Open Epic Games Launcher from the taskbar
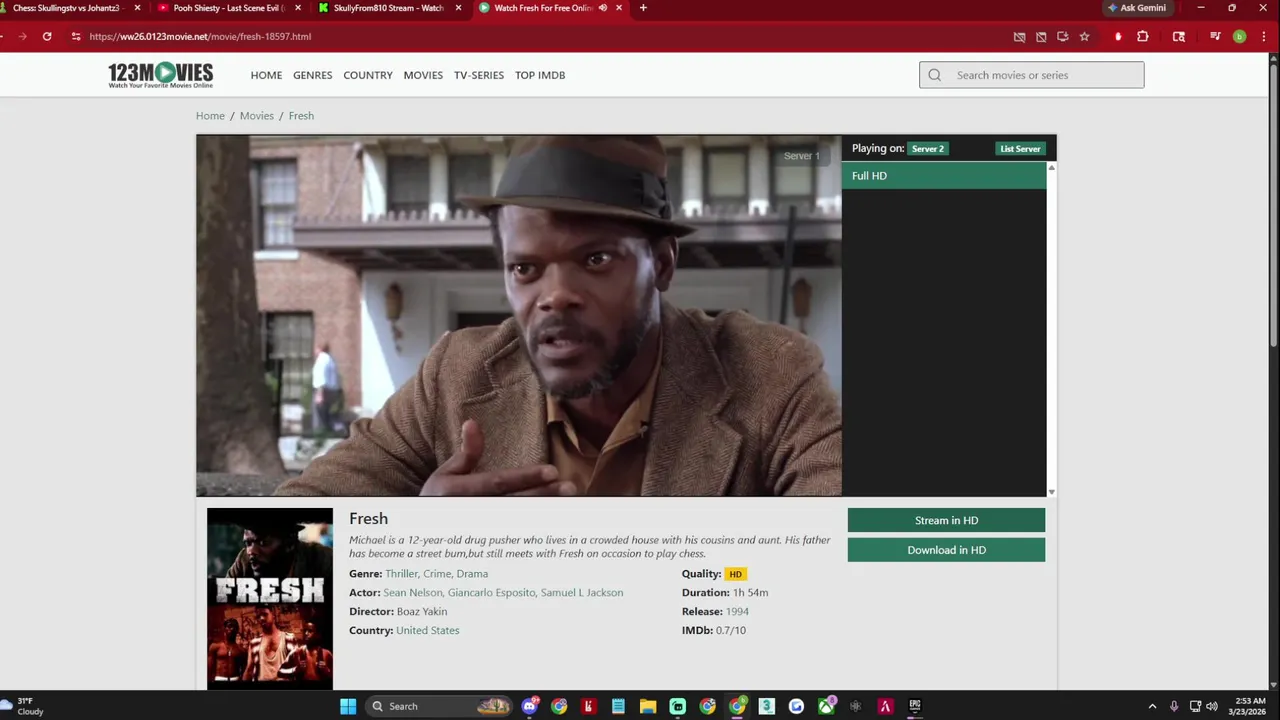 [x=915, y=706]
